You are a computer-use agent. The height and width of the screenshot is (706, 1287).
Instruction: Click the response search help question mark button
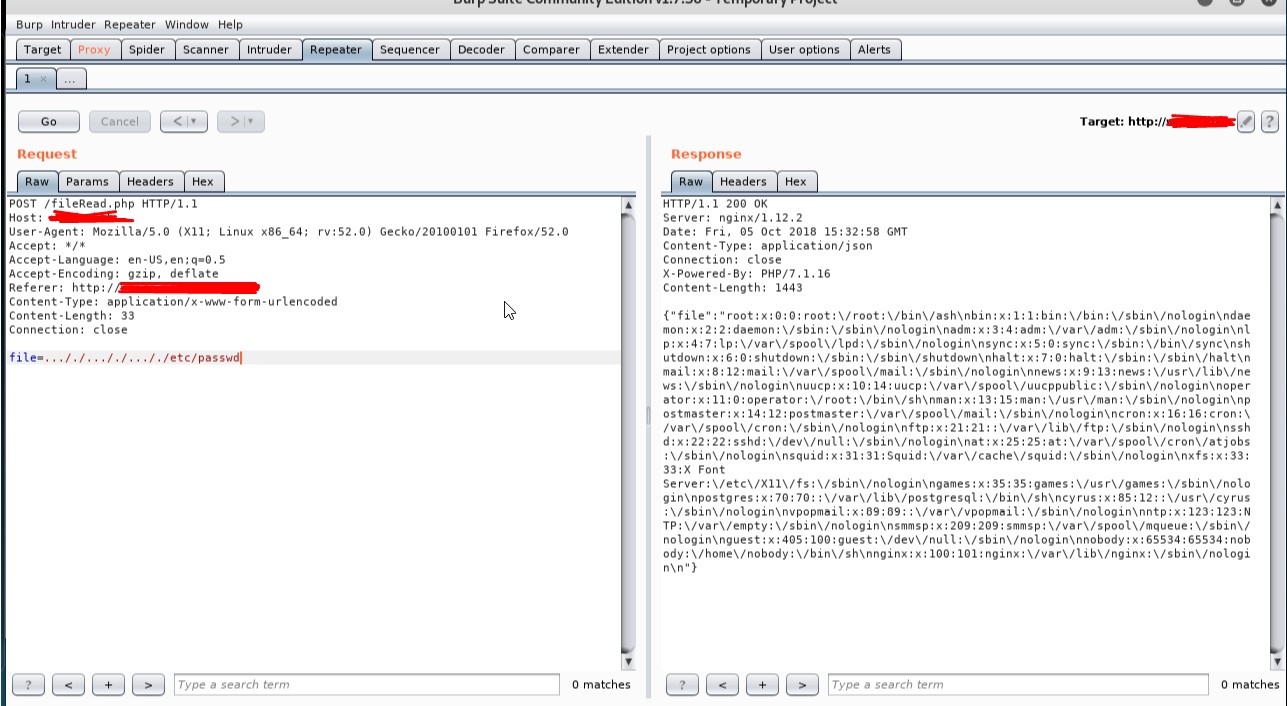pos(682,685)
